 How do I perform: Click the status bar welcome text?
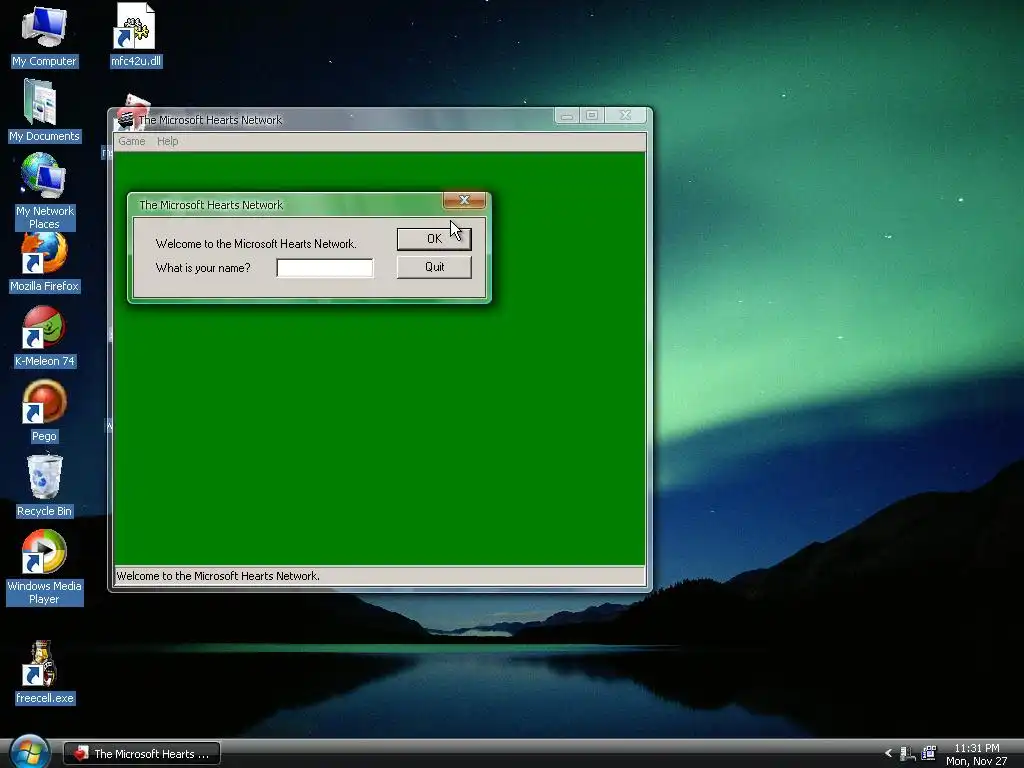(217, 576)
